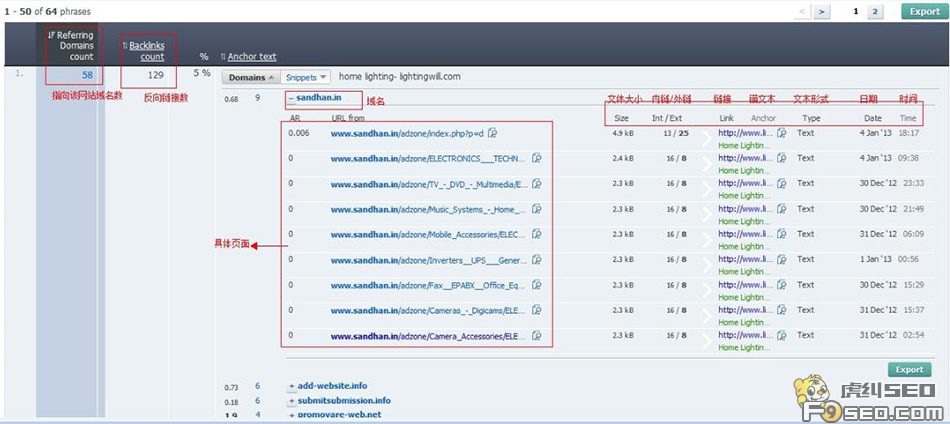Click preview icon next to Music_Systems URL
Viewport: 950px width, 424px height.
[x=537, y=209]
